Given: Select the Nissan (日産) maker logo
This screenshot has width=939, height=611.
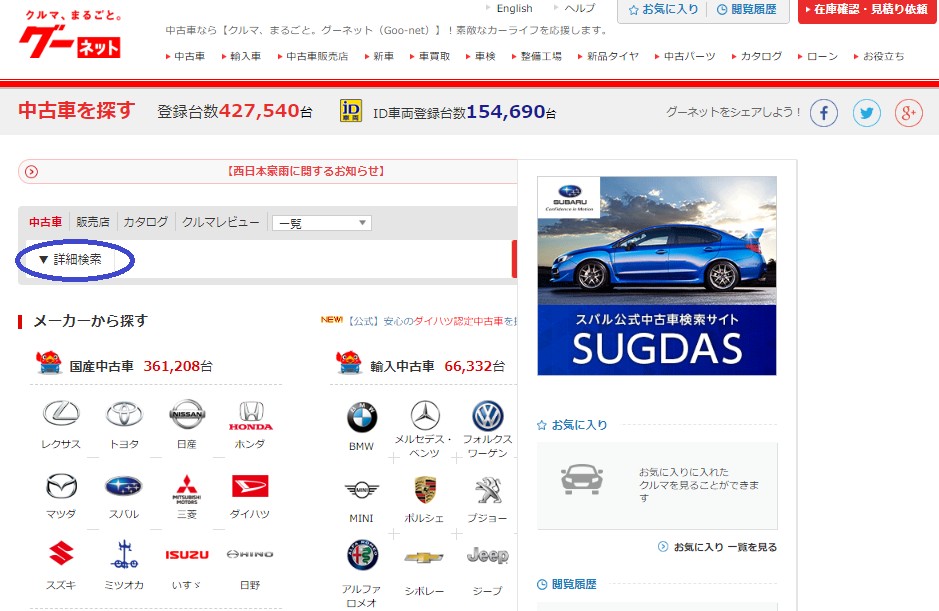Looking at the screenshot, I should point(187,414).
